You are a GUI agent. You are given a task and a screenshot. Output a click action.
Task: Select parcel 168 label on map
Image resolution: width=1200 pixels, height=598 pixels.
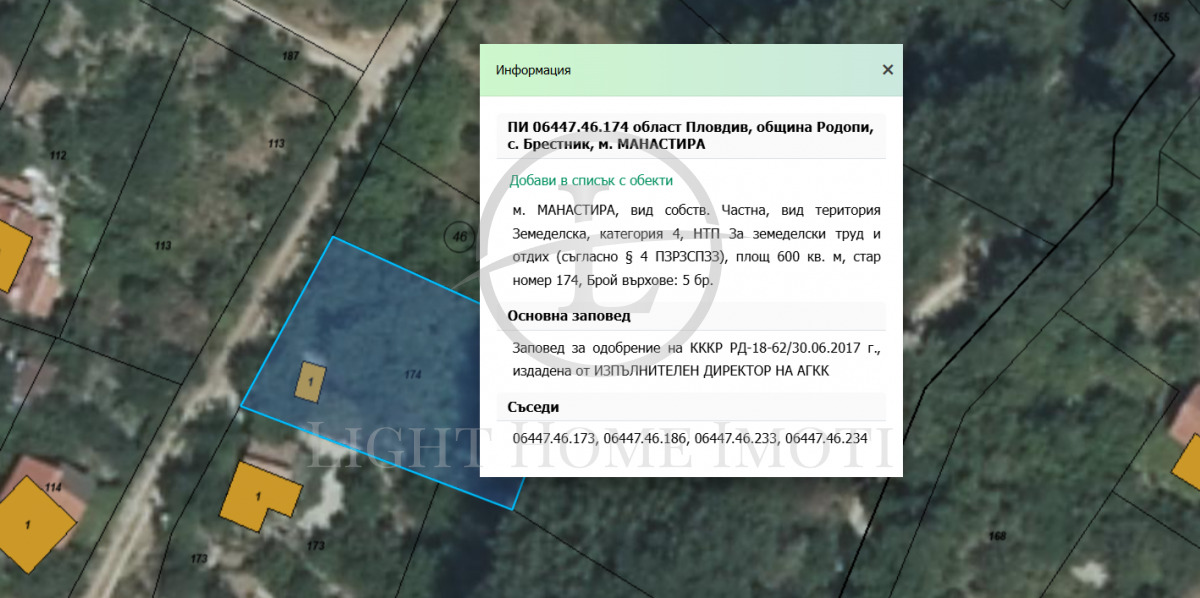pyautogui.click(x=996, y=537)
